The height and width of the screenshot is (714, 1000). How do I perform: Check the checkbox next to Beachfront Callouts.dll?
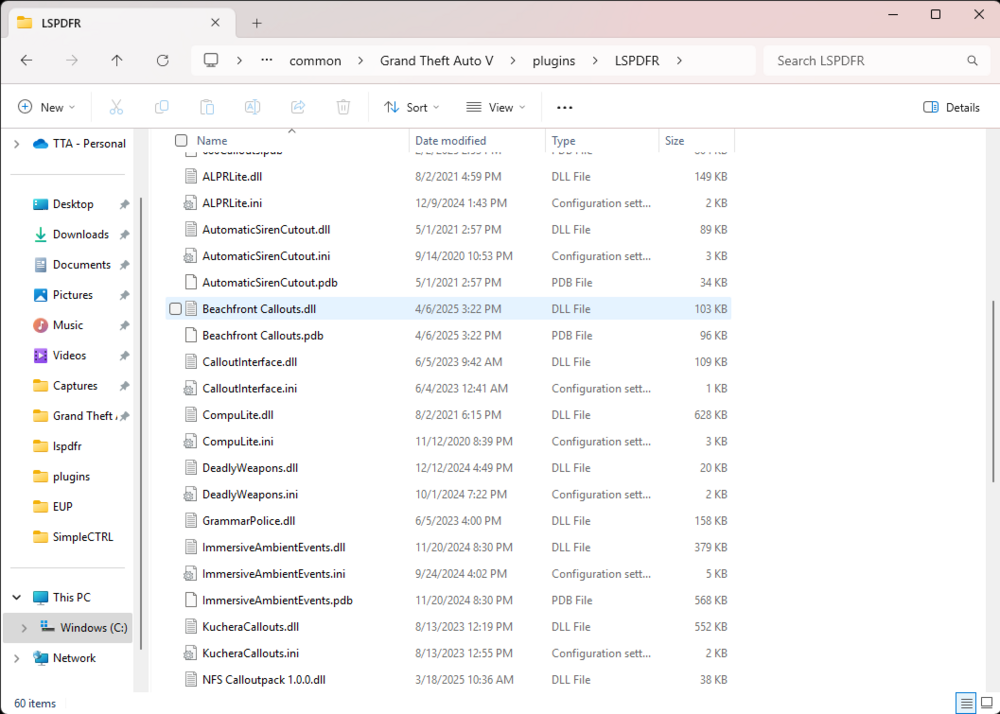[176, 308]
